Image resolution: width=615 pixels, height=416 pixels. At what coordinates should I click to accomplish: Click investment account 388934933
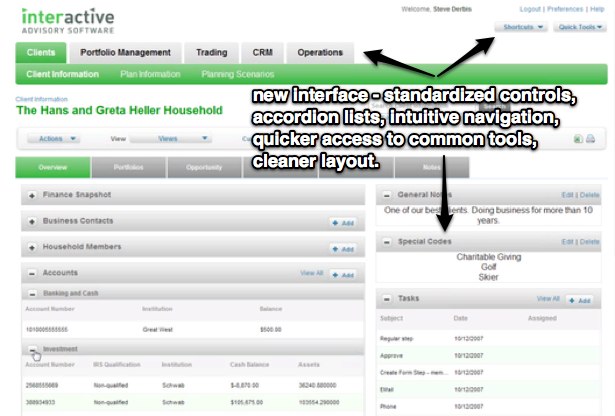click(x=40, y=402)
